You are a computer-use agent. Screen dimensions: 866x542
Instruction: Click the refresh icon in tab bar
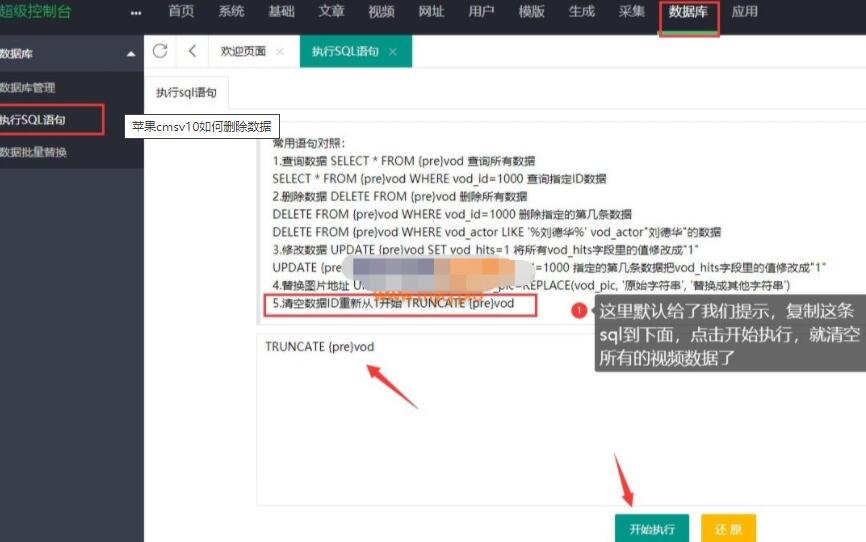click(x=160, y=51)
